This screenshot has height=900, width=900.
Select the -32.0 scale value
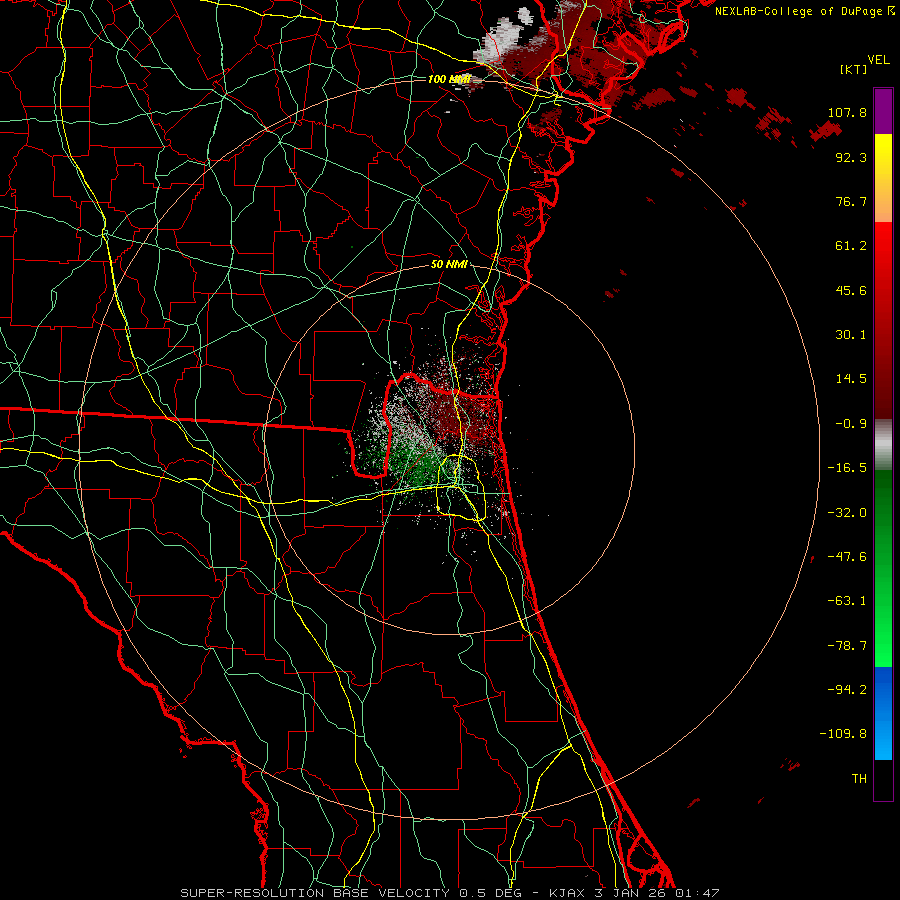click(847, 513)
